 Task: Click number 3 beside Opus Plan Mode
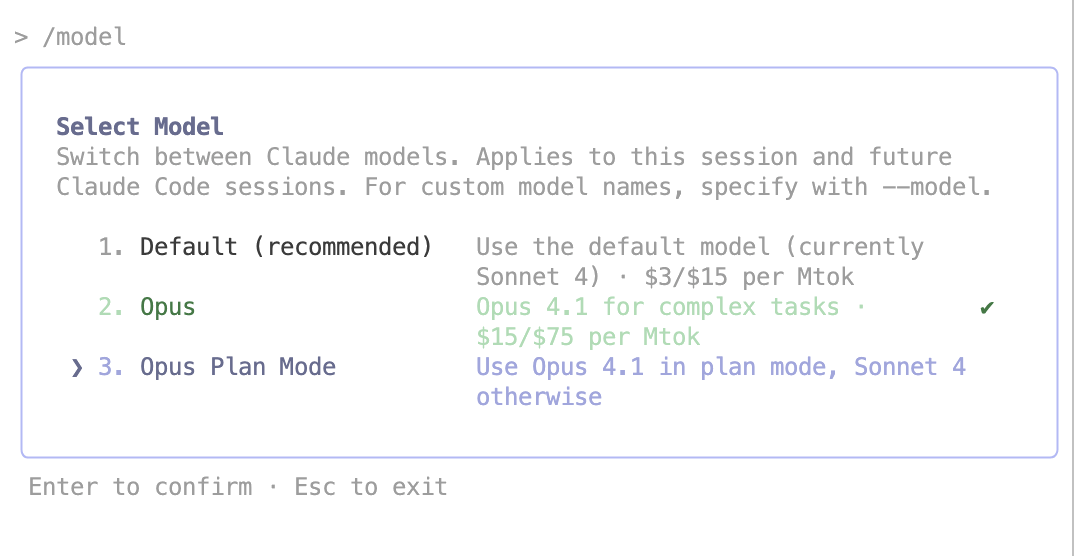pos(109,367)
